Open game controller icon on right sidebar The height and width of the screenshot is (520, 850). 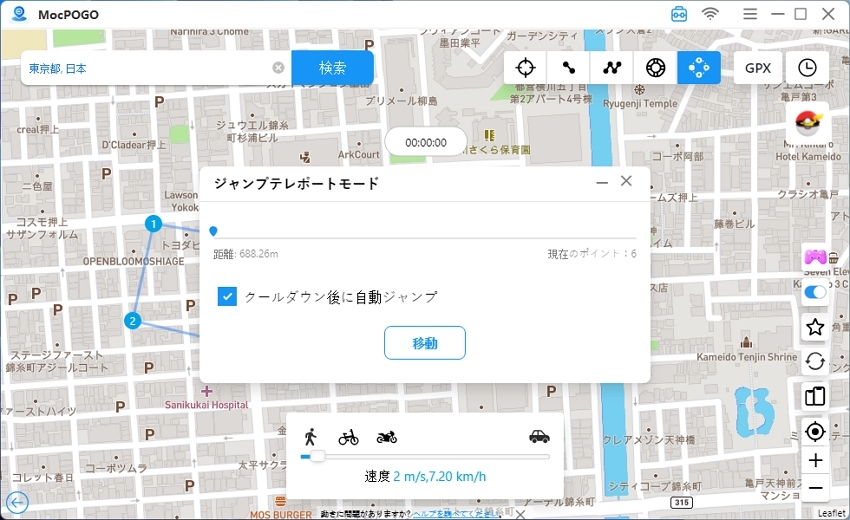click(x=815, y=256)
